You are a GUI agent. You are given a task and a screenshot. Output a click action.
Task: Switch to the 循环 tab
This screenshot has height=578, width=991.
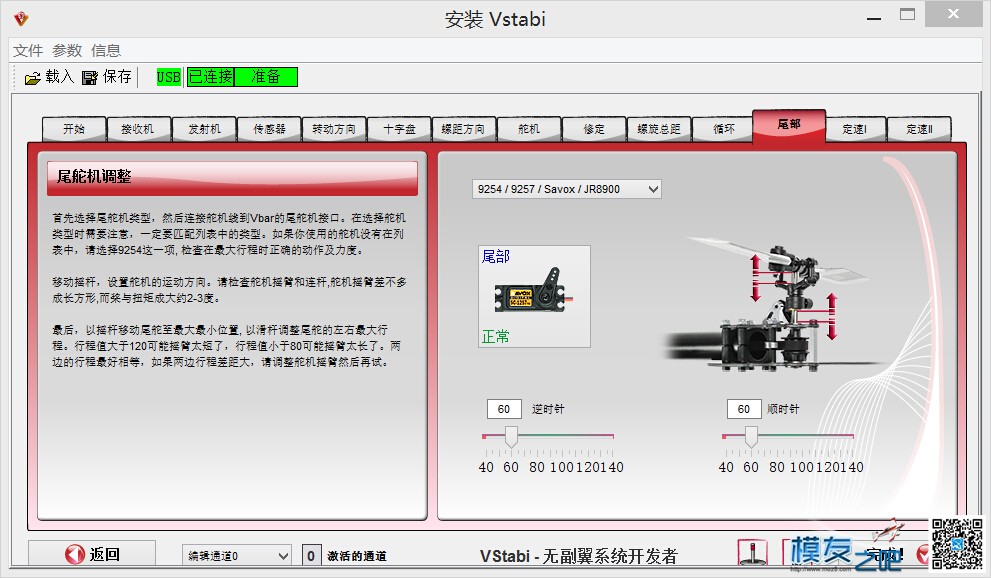pos(724,129)
